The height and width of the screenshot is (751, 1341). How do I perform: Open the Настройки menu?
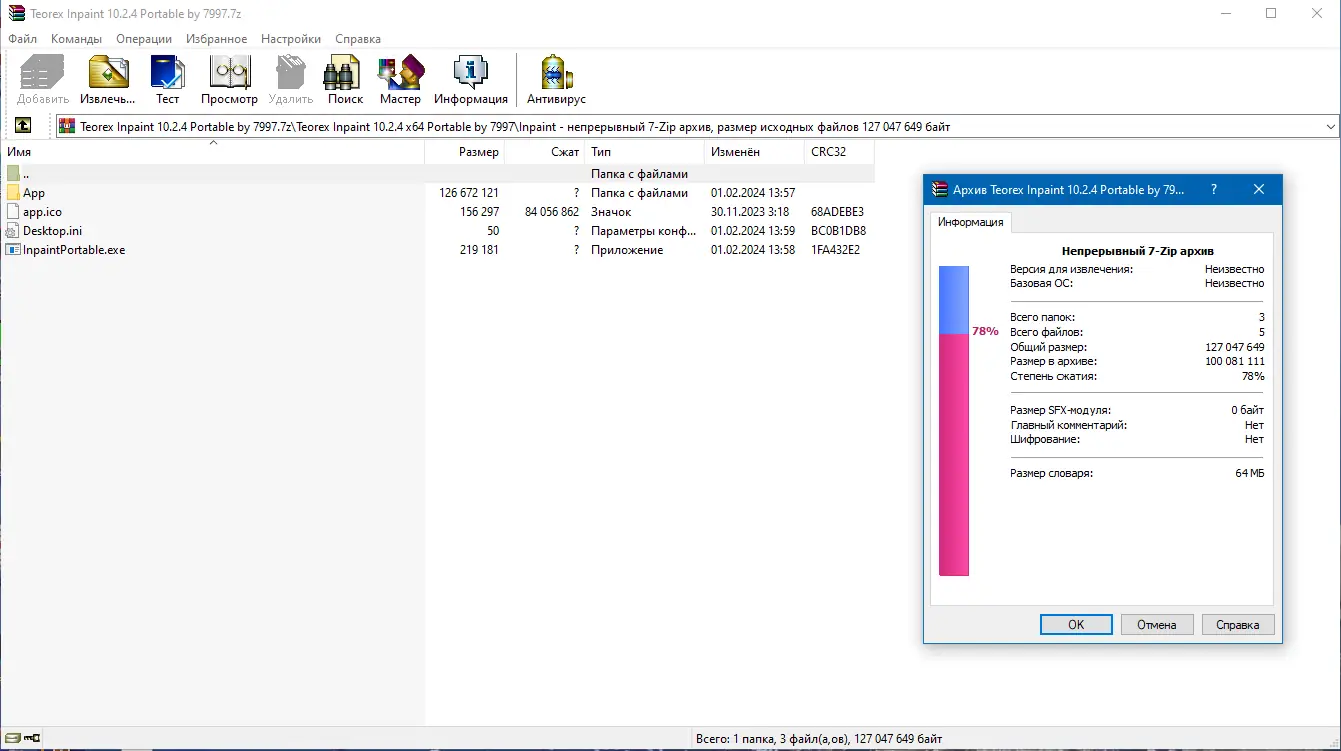tap(290, 38)
